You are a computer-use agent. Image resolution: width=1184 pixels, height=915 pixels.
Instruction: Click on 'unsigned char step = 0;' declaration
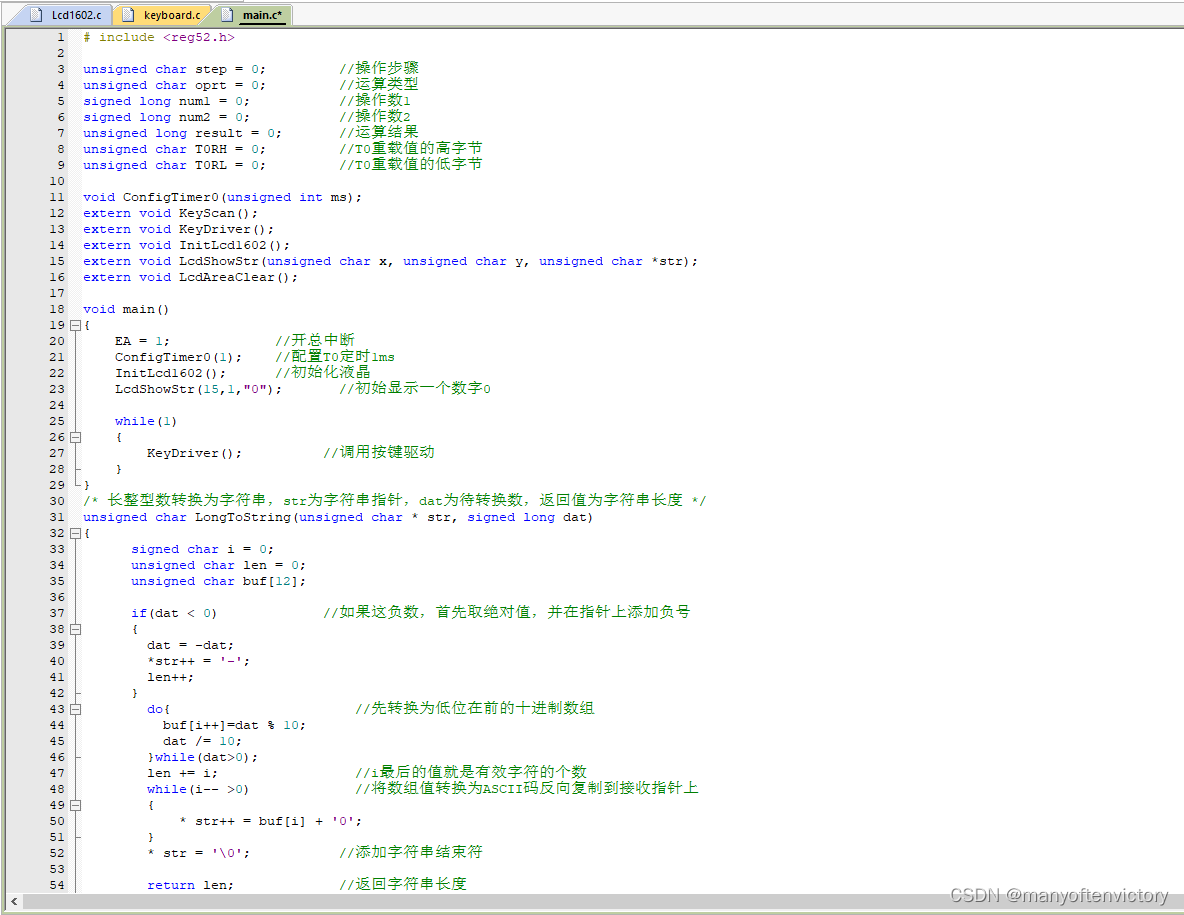coord(174,69)
